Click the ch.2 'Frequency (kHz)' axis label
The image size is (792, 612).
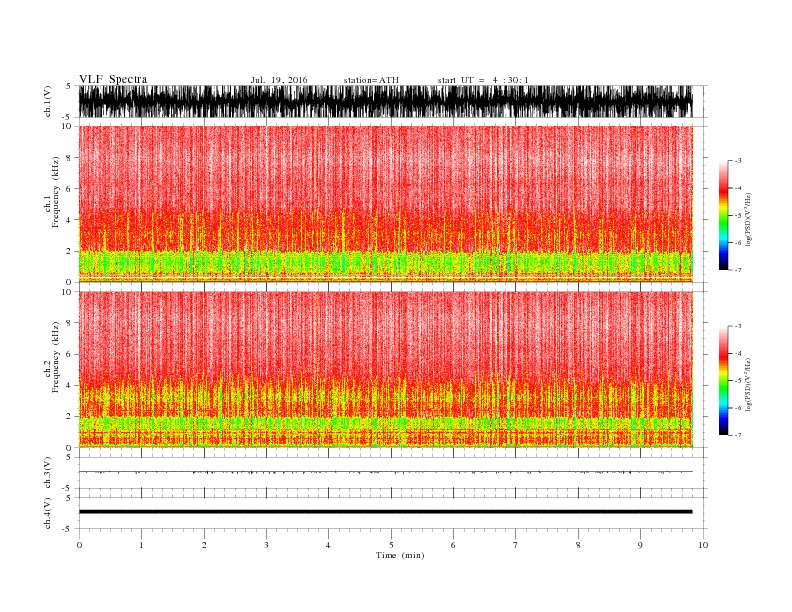[55, 358]
